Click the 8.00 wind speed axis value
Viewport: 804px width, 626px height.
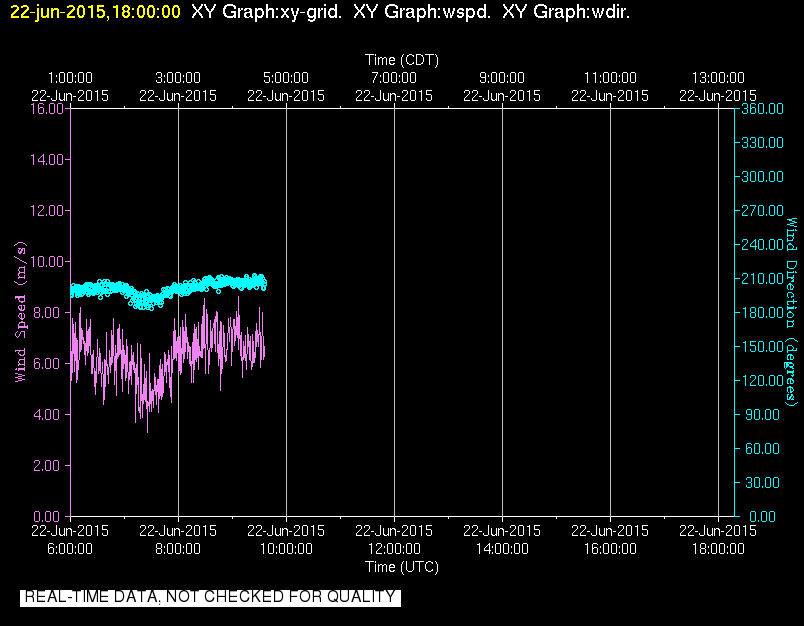(x=47, y=313)
